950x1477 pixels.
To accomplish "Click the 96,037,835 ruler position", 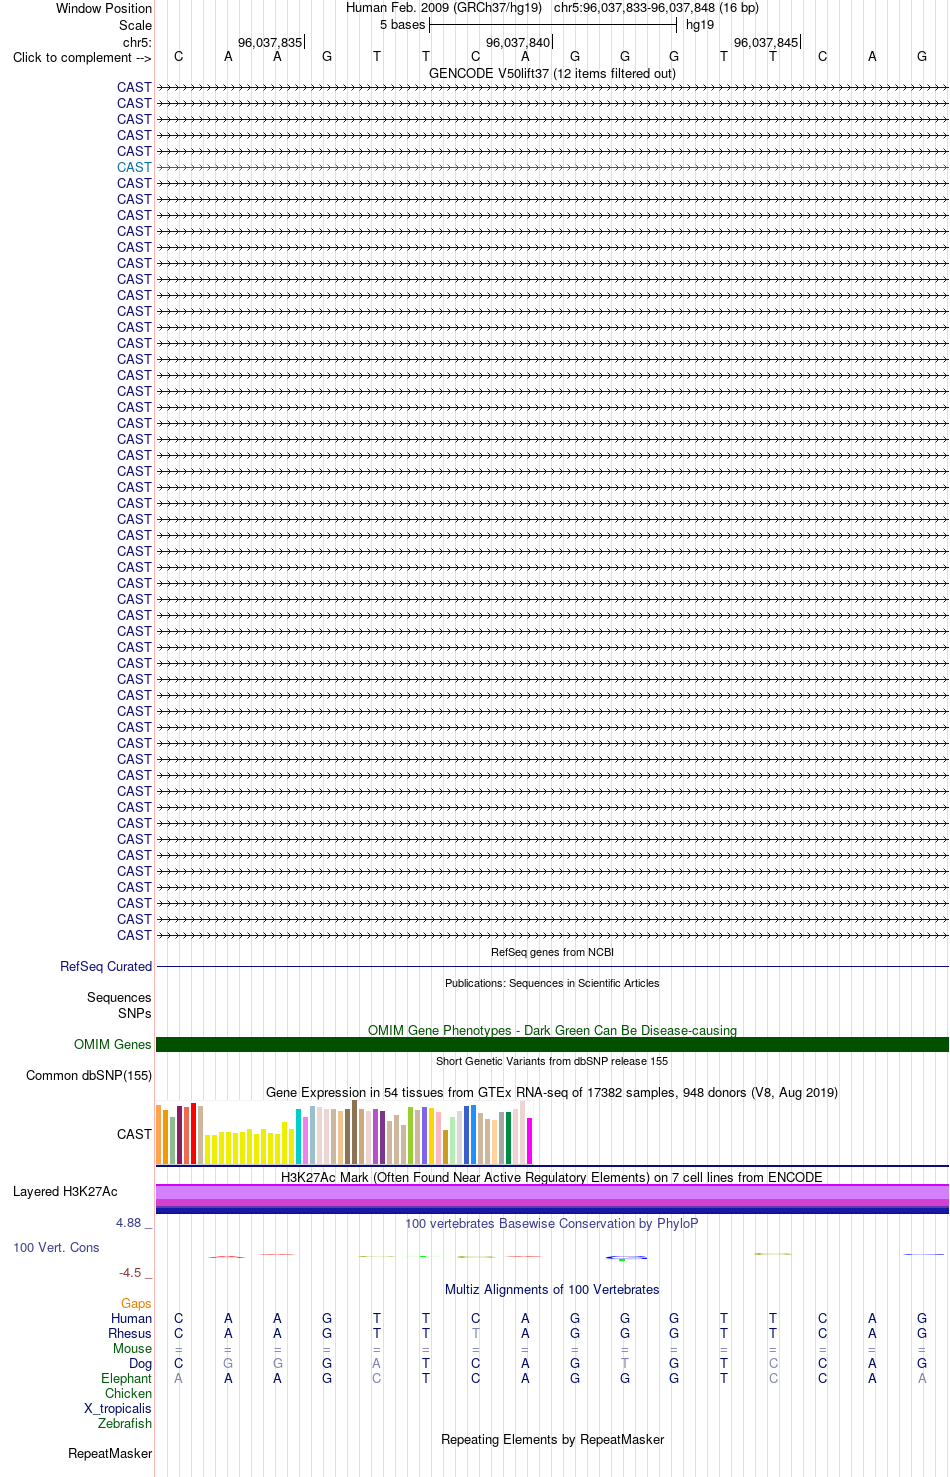I will point(270,43).
